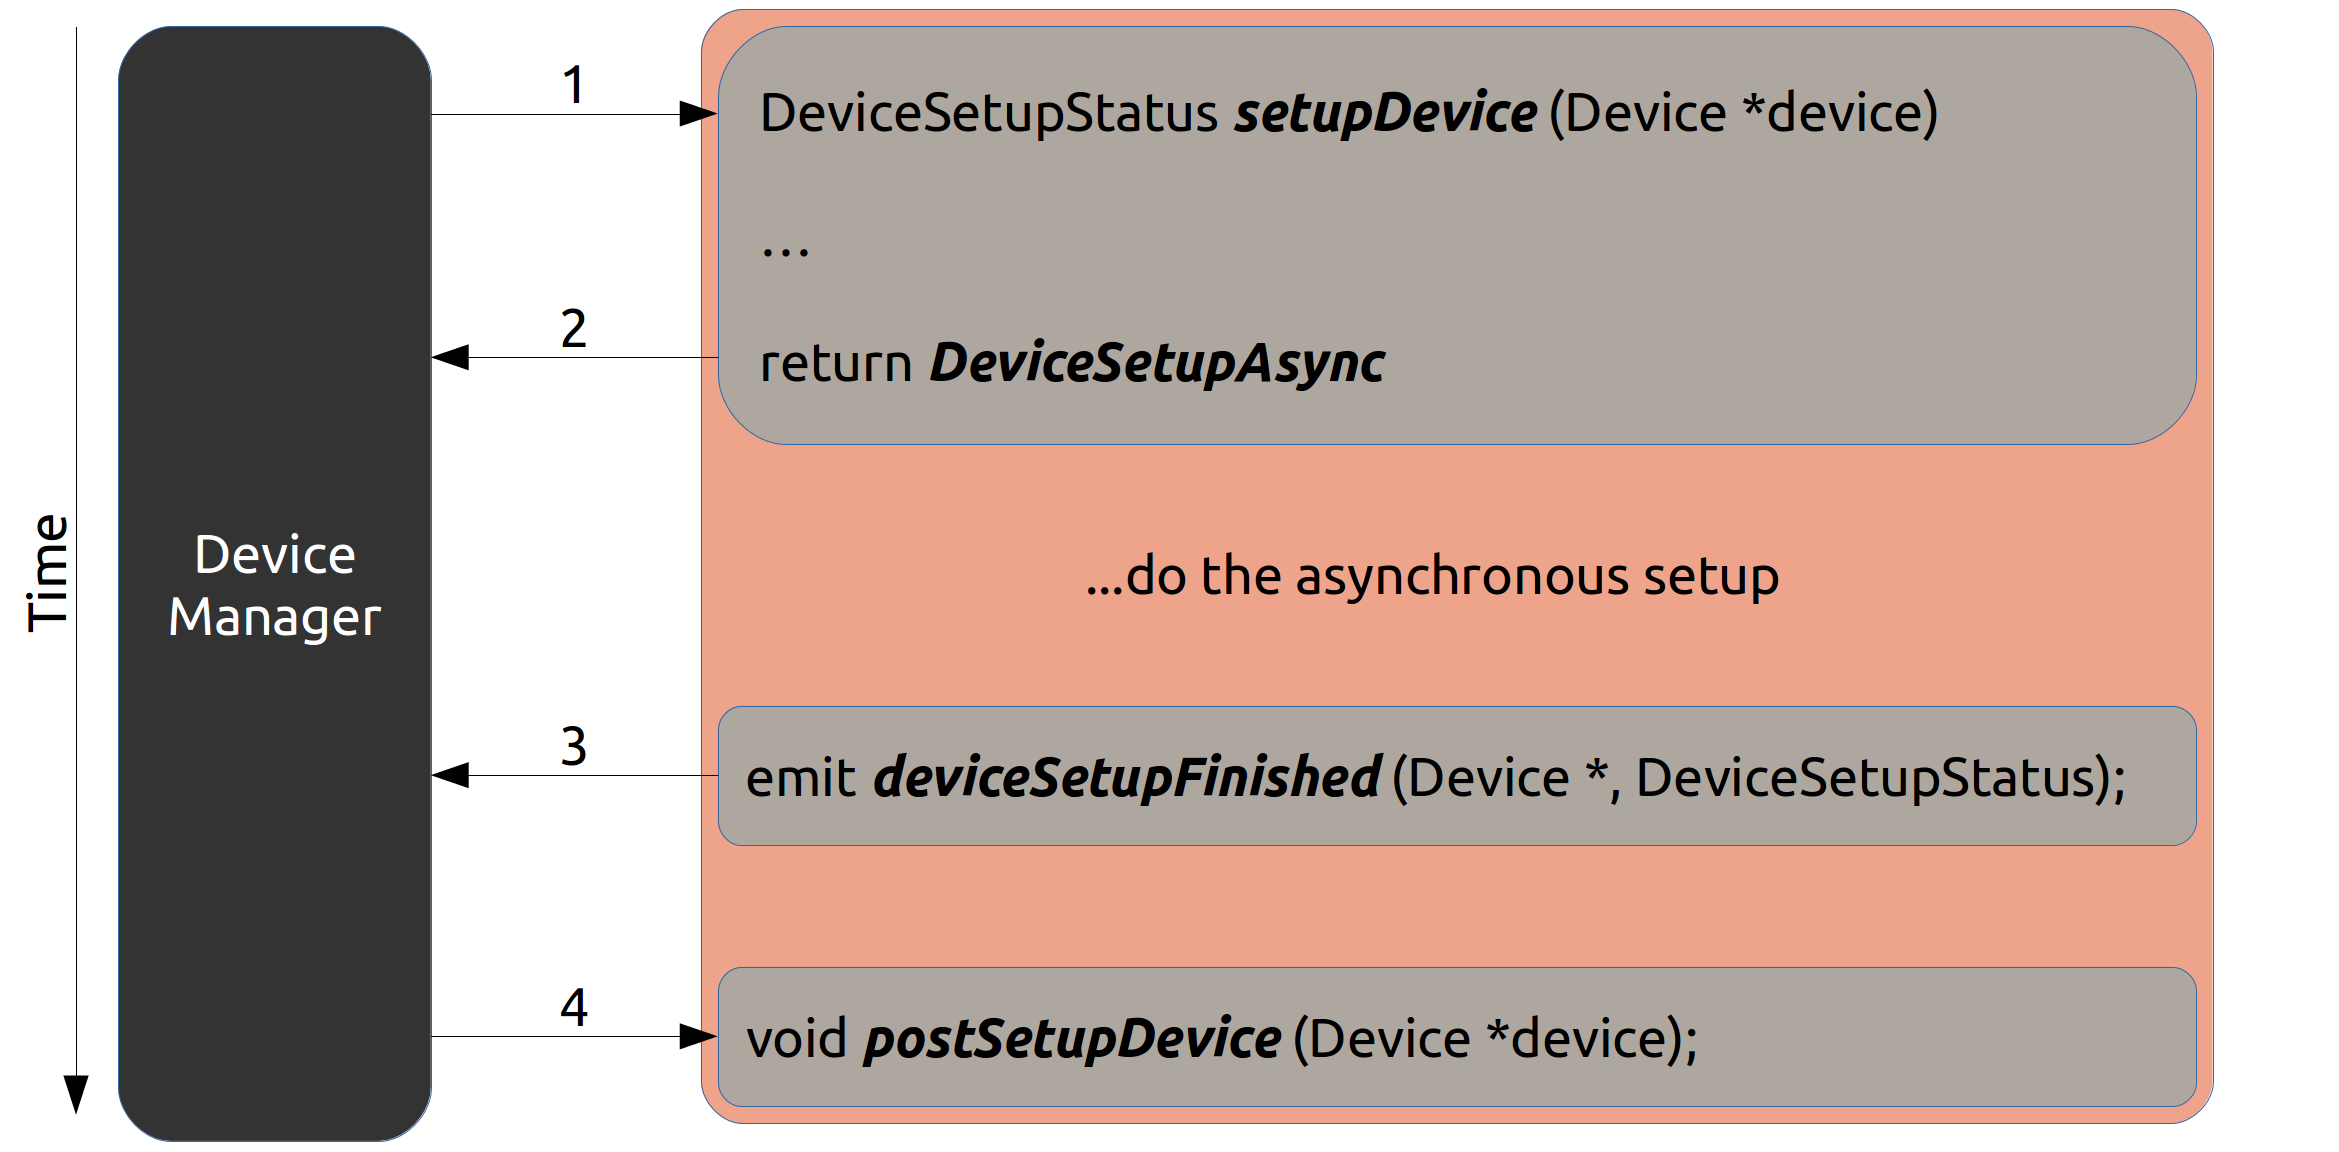Viewport: 2339px width, 1152px height.
Task: Select the step number 2 label
Action: [x=573, y=329]
